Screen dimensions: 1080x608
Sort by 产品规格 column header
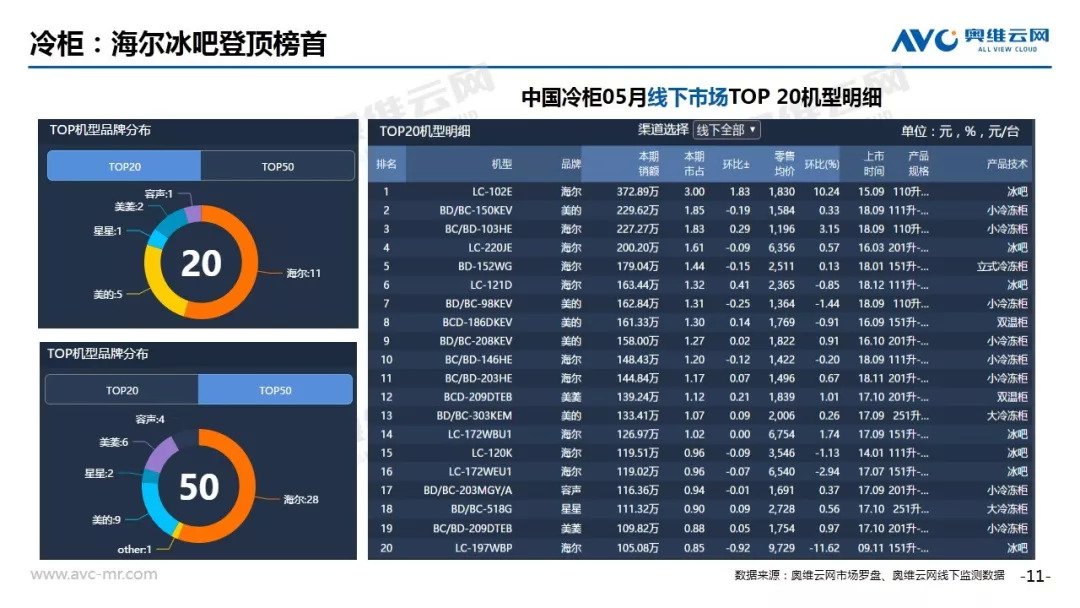coord(918,164)
